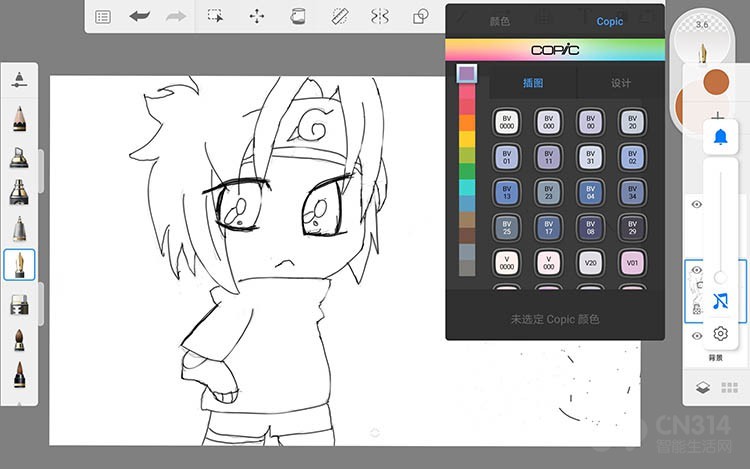Viewport: 750px width, 469px height.
Task: Toggle visibility eye of top layer
Action: [x=697, y=205]
